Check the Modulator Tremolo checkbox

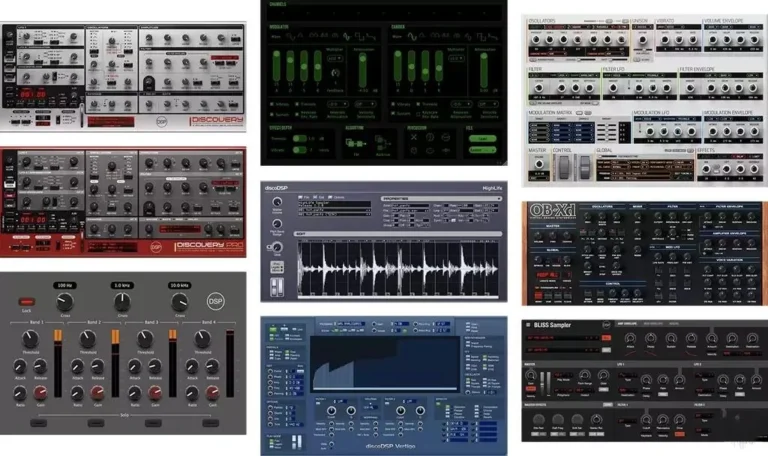coord(297,104)
